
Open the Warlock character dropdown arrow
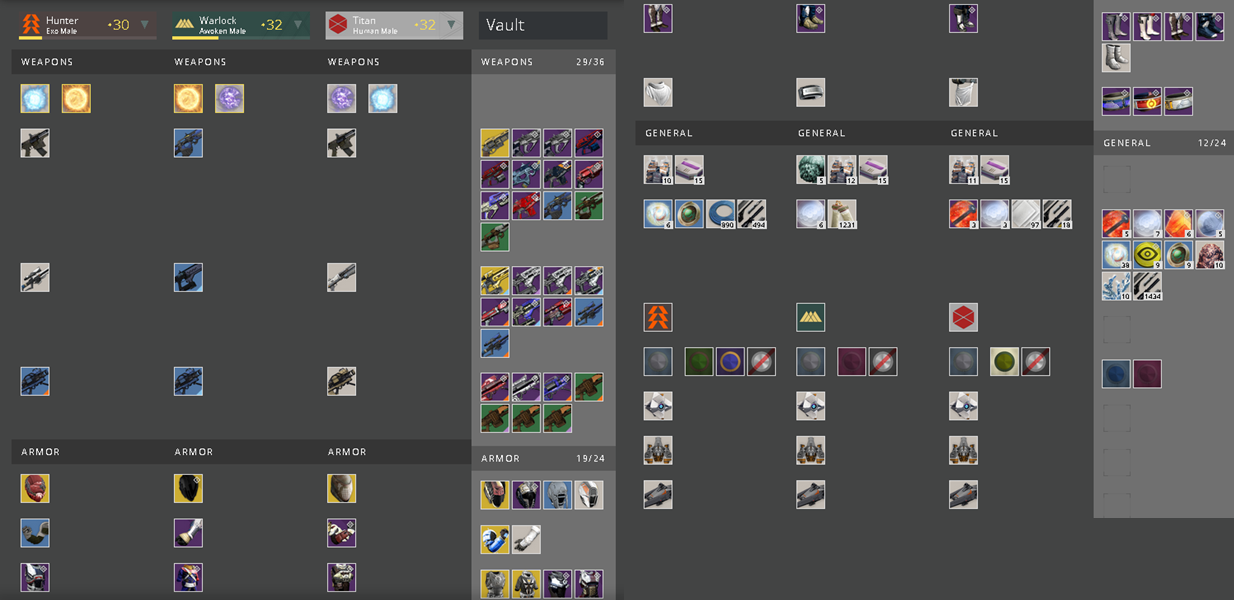coord(298,25)
